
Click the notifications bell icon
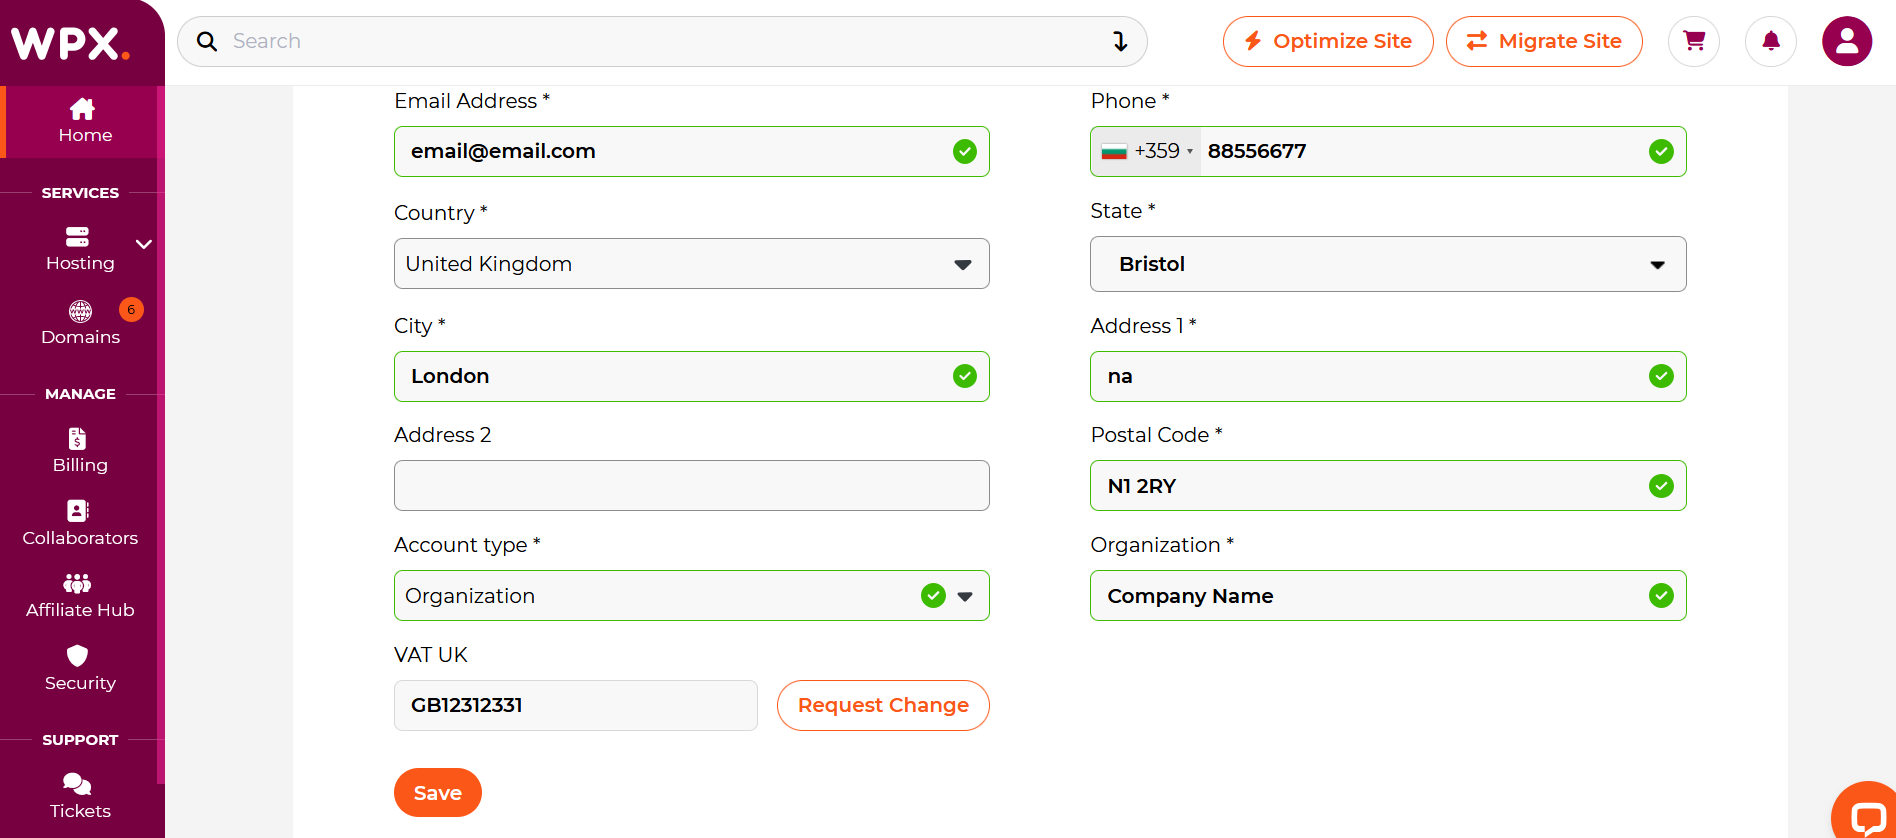click(1770, 41)
